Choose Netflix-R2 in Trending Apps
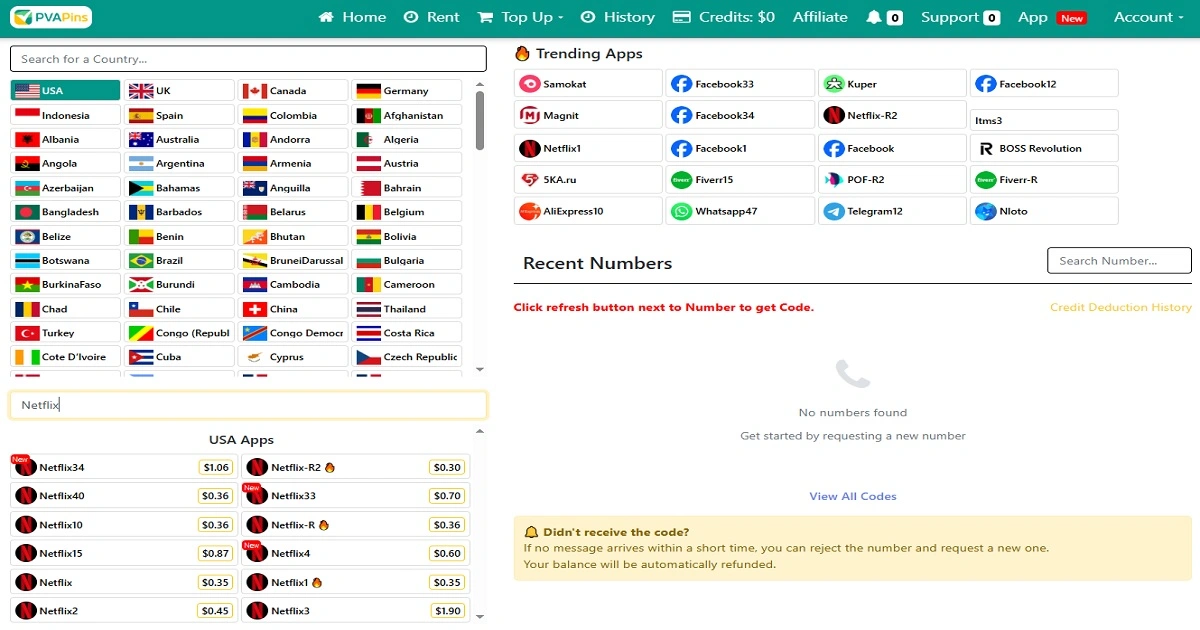Screen dimensions: 1200x630 coord(892,115)
